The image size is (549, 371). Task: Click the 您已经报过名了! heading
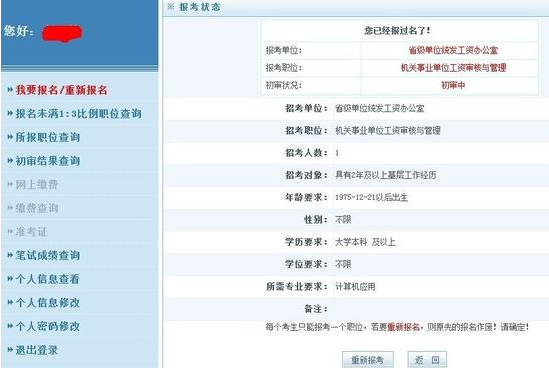coord(397,31)
